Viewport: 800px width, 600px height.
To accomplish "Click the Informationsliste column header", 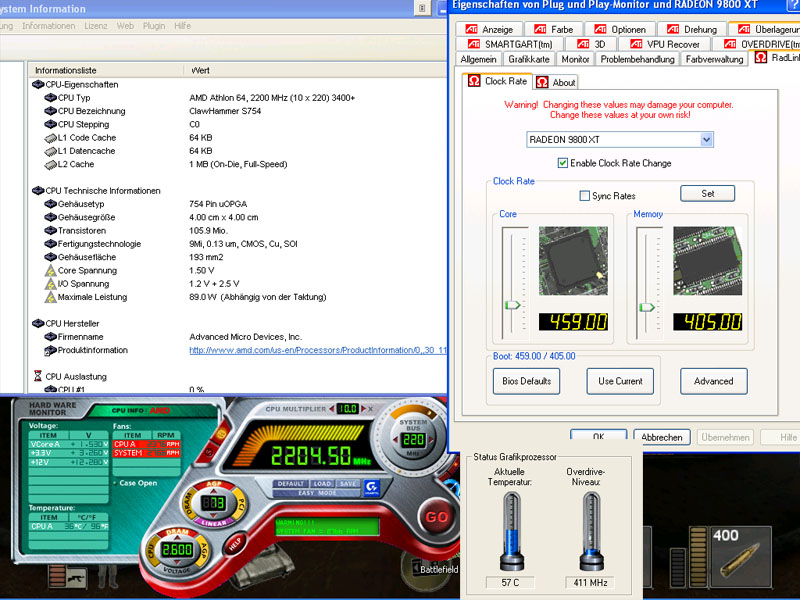I will pyautogui.click(x=106, y=70).
